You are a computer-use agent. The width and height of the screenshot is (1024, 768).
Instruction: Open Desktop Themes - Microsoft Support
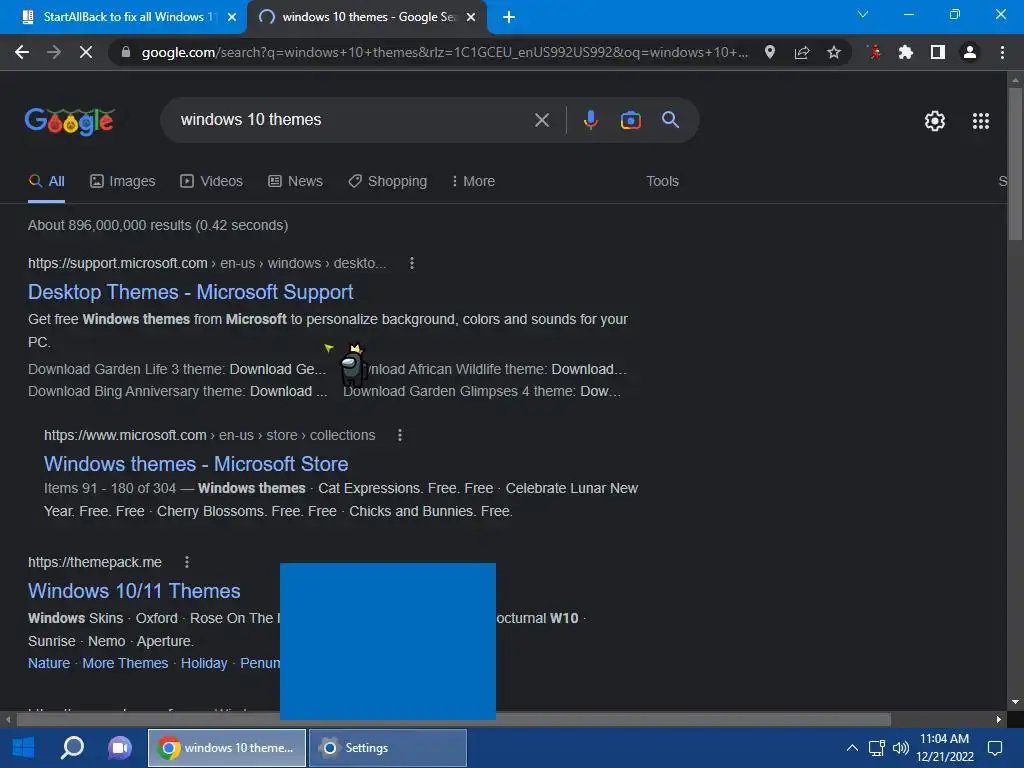pyautogui.click(x=191, y=292)
